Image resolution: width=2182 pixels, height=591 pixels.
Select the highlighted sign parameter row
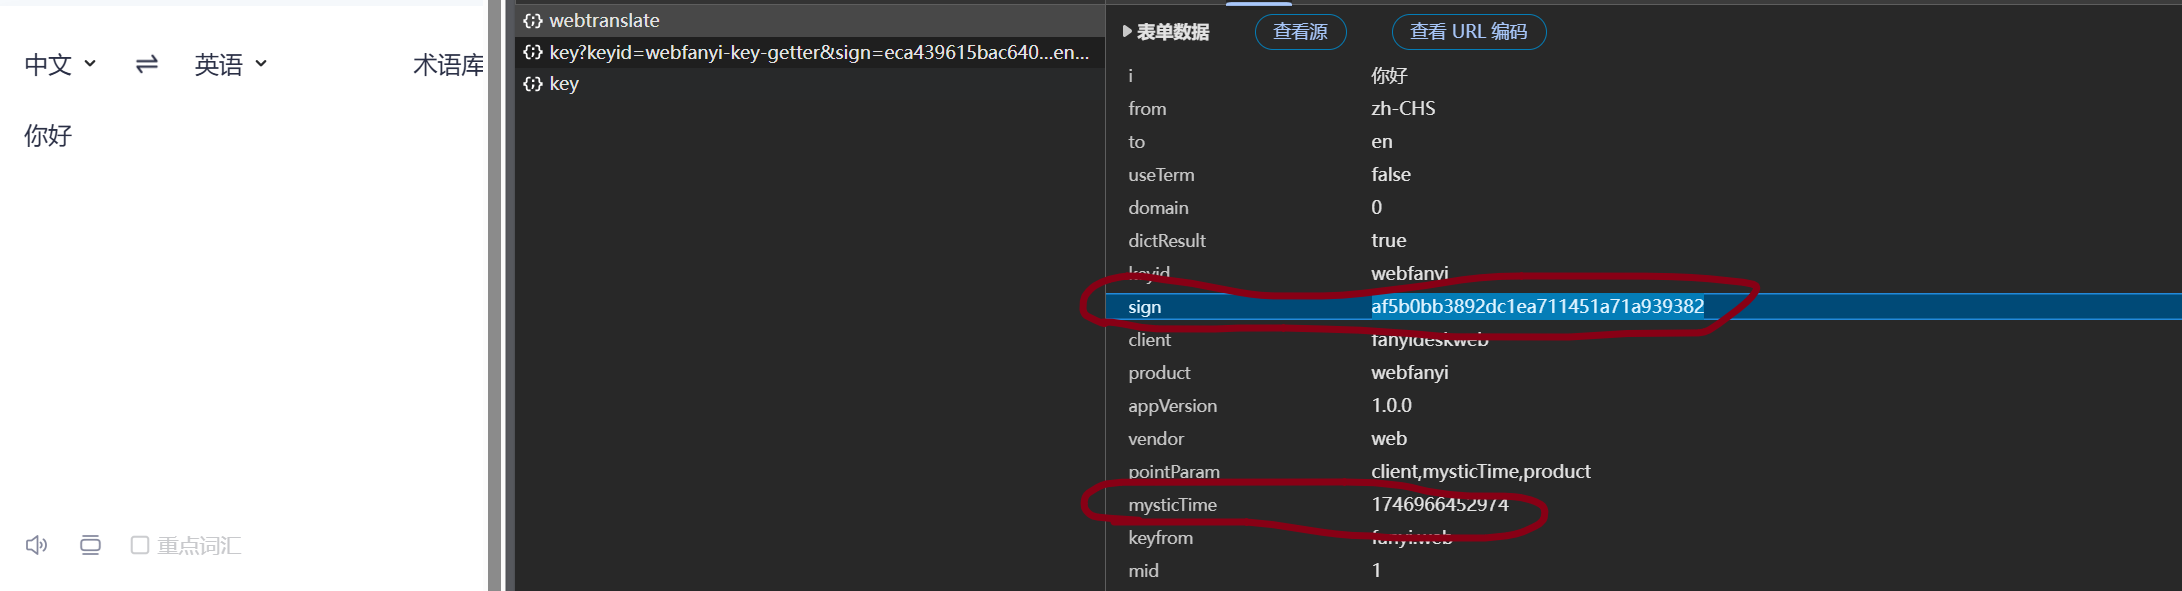[1144, 307]
